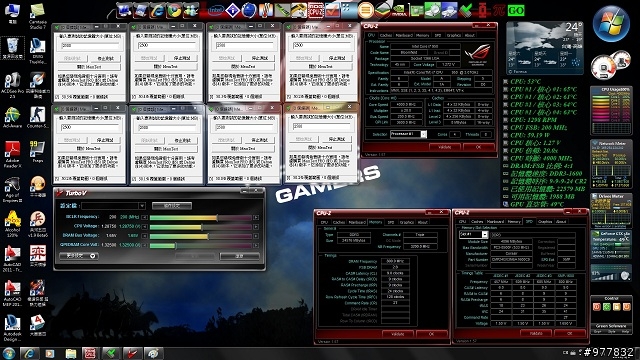
Task: Open Alcohol 120% desktop shortcut
Action: coord(13,224)
